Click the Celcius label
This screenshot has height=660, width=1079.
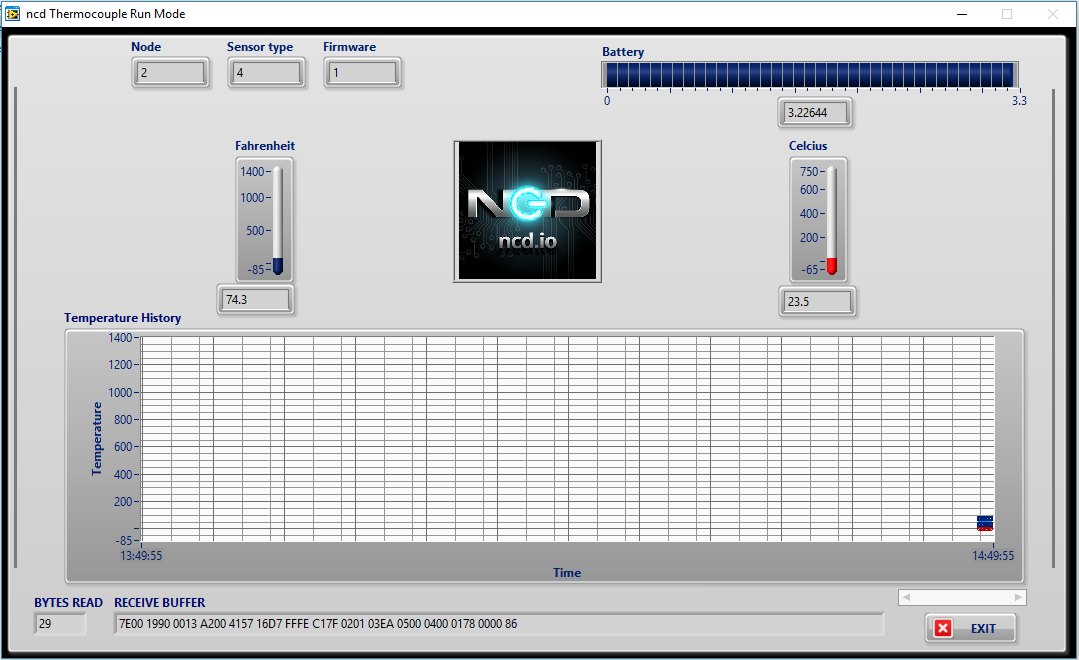point(808,146)
